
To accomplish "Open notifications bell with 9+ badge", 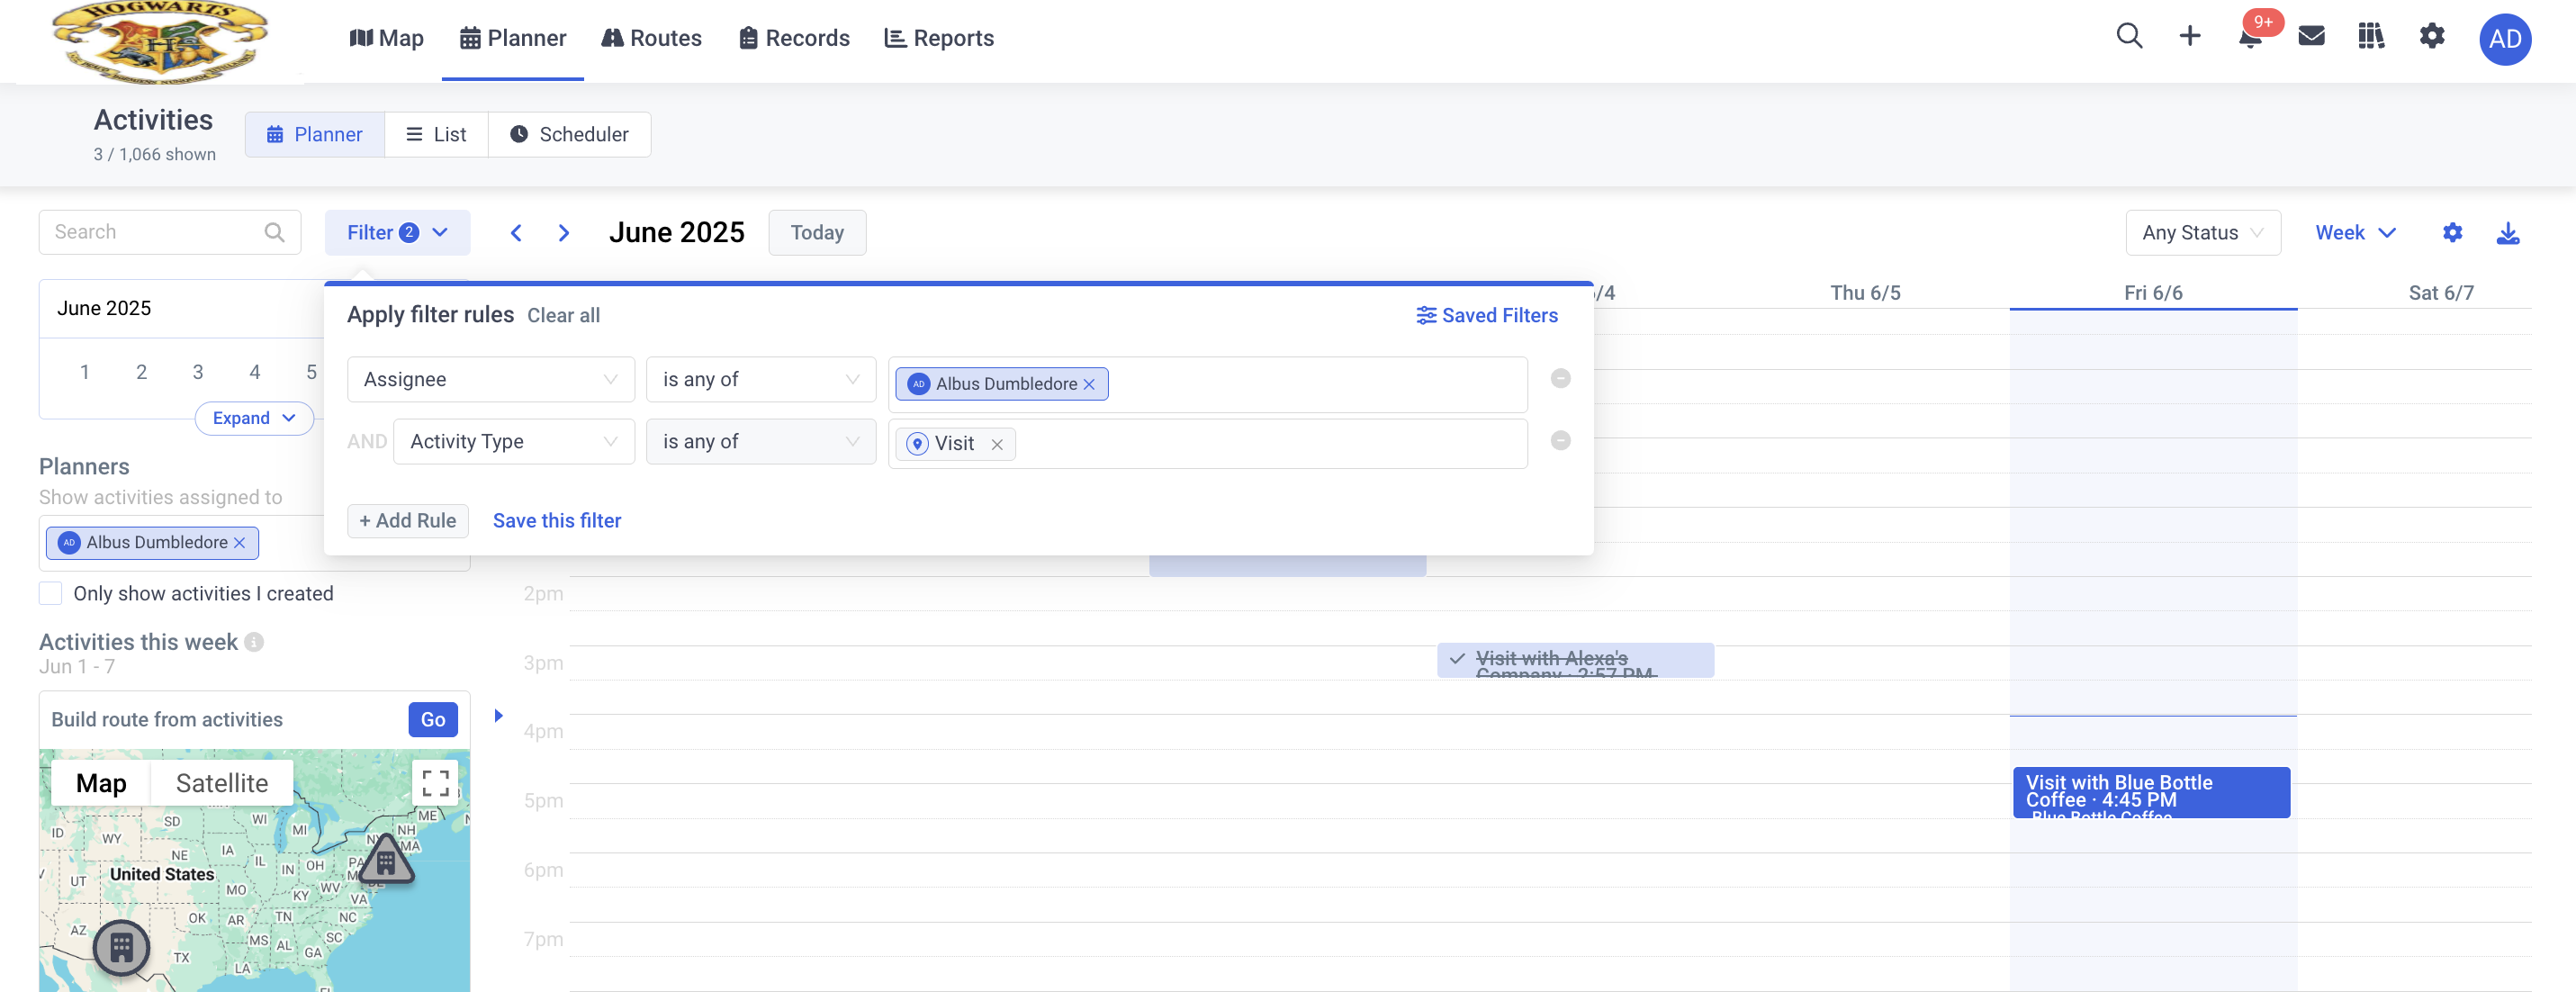I will click(x=2250, y=38).
